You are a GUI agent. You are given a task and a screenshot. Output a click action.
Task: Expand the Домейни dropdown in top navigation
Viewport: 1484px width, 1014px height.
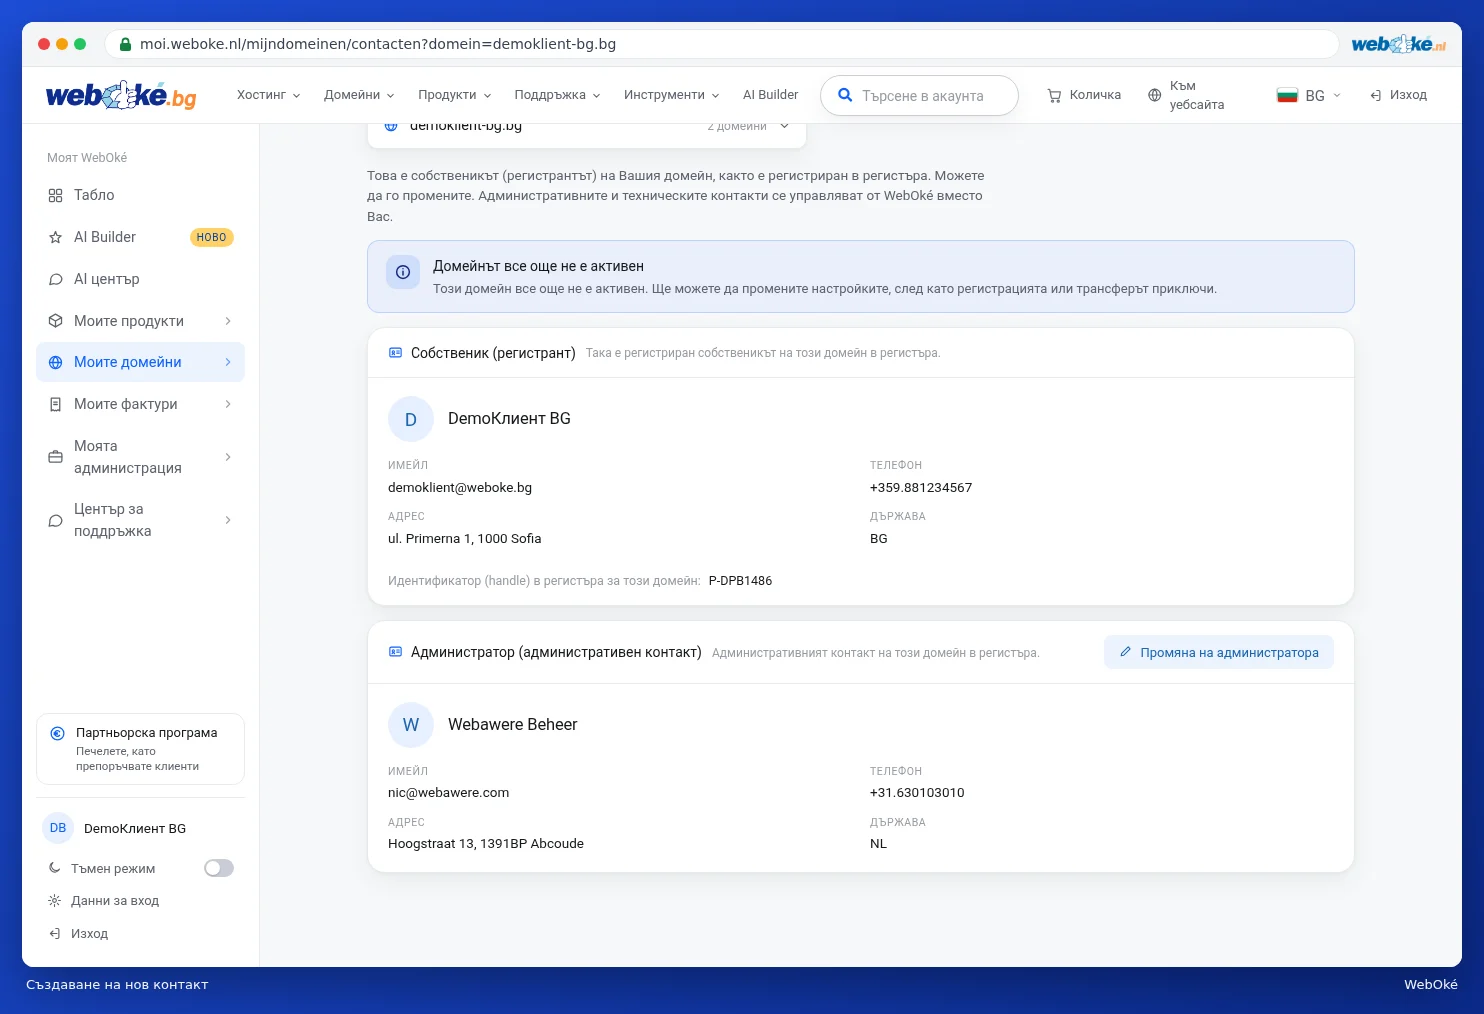coord(359,95)
